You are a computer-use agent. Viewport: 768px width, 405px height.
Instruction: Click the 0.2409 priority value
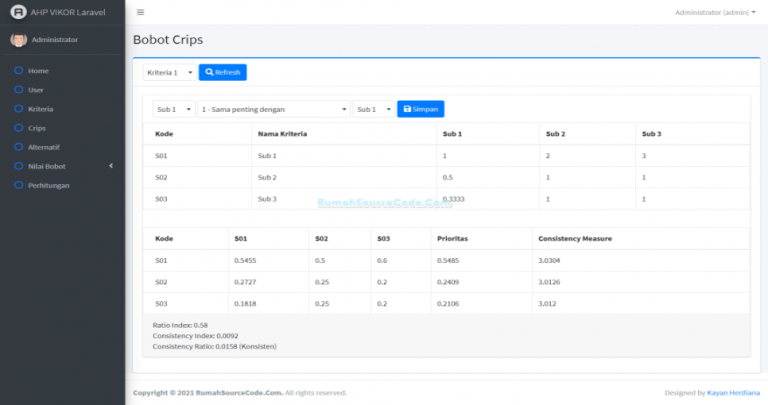click(448, 282)
